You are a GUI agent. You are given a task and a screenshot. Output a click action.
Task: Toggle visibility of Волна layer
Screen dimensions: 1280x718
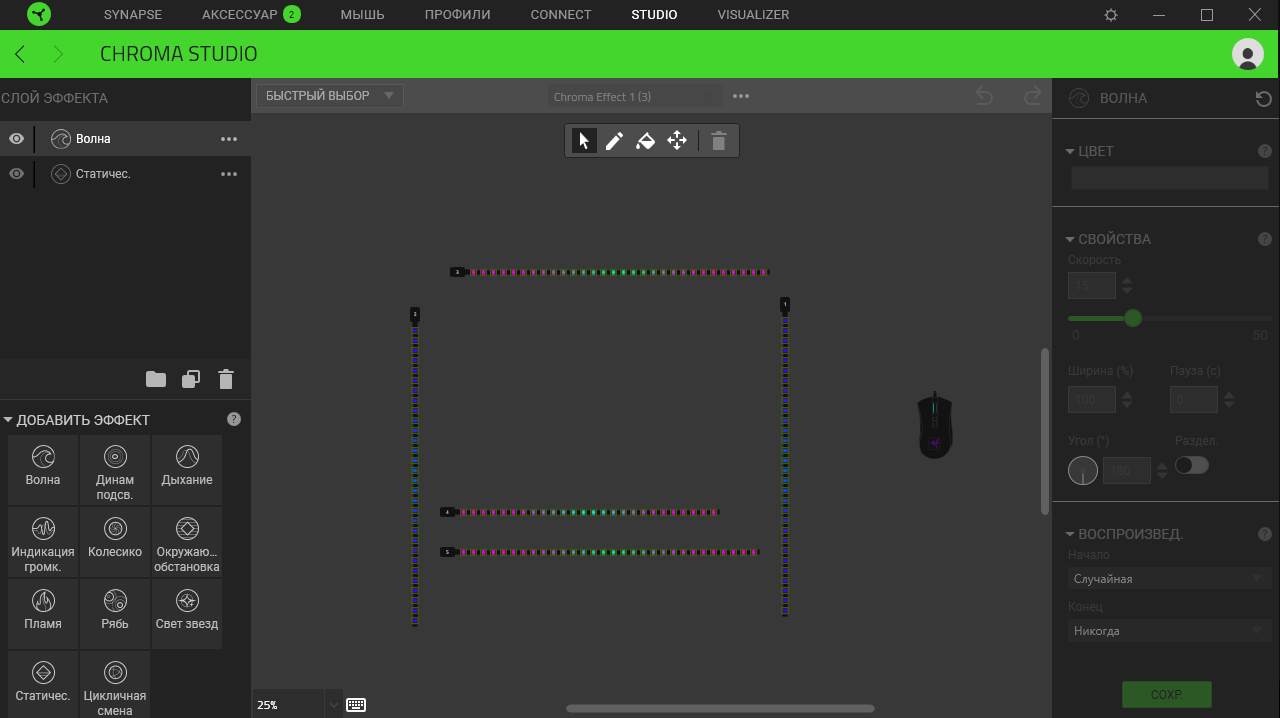click(16, 139)
